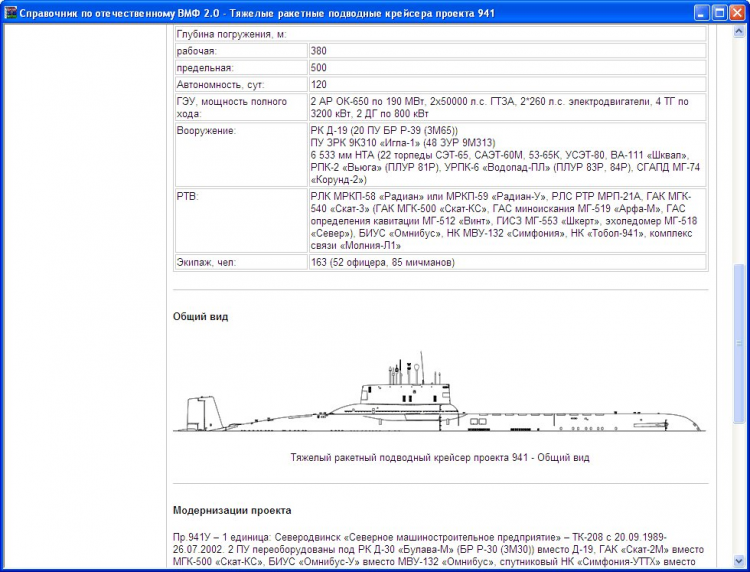Click the scrollbar up arrow
Viewport: 750px width, 572px height.
(738, 32)
